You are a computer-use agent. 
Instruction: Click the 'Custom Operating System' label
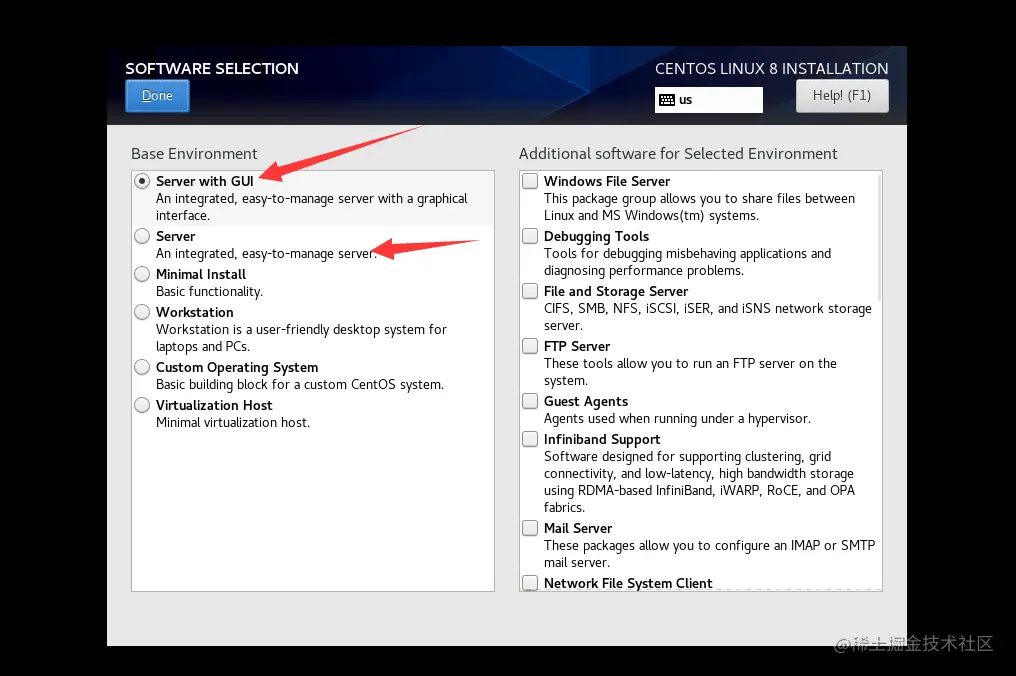click(x=237, y=367)
